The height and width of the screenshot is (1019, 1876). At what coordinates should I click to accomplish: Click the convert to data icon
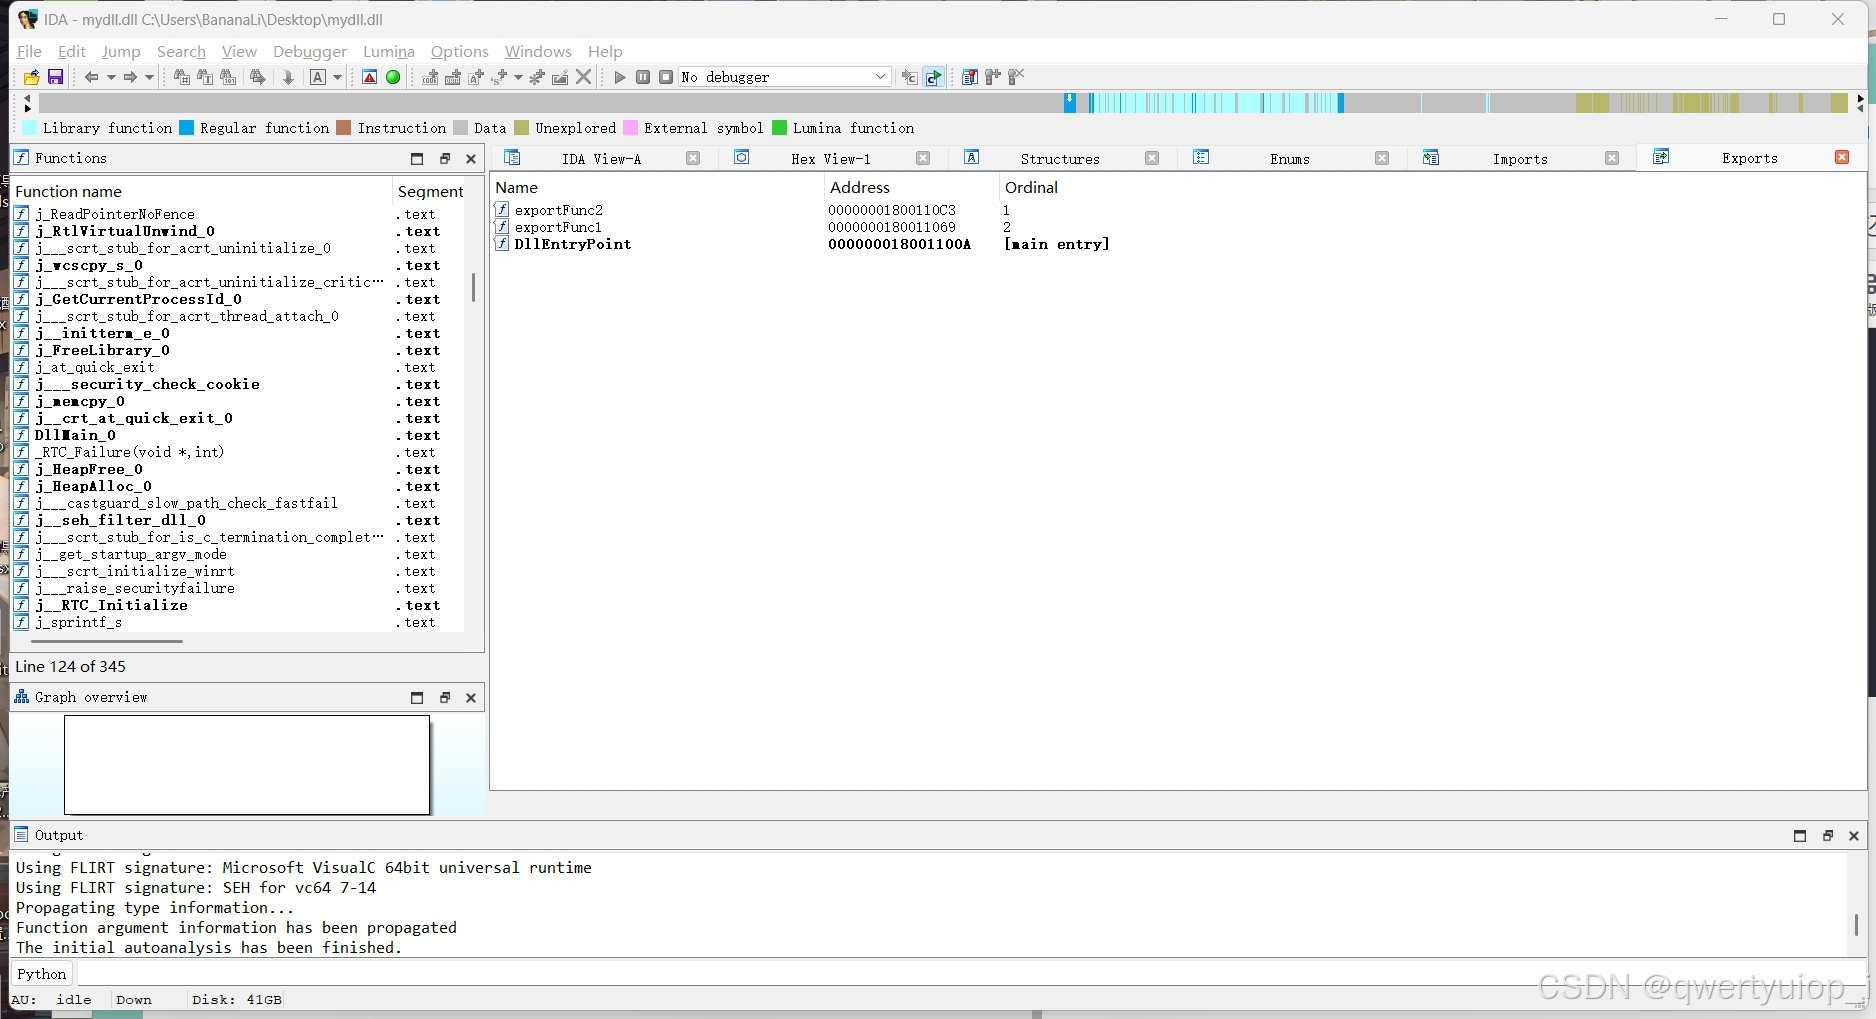click(453, 77)
